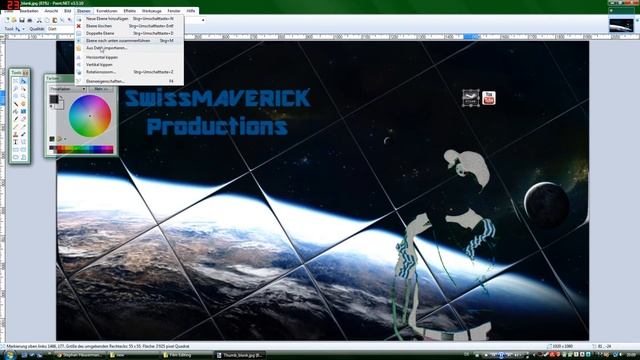Choose Horizontal kippen

click(x=130, y=57)
